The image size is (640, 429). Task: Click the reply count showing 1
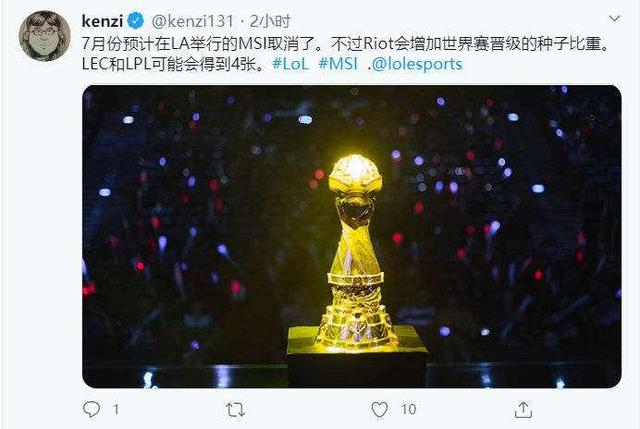pos(116,409)
